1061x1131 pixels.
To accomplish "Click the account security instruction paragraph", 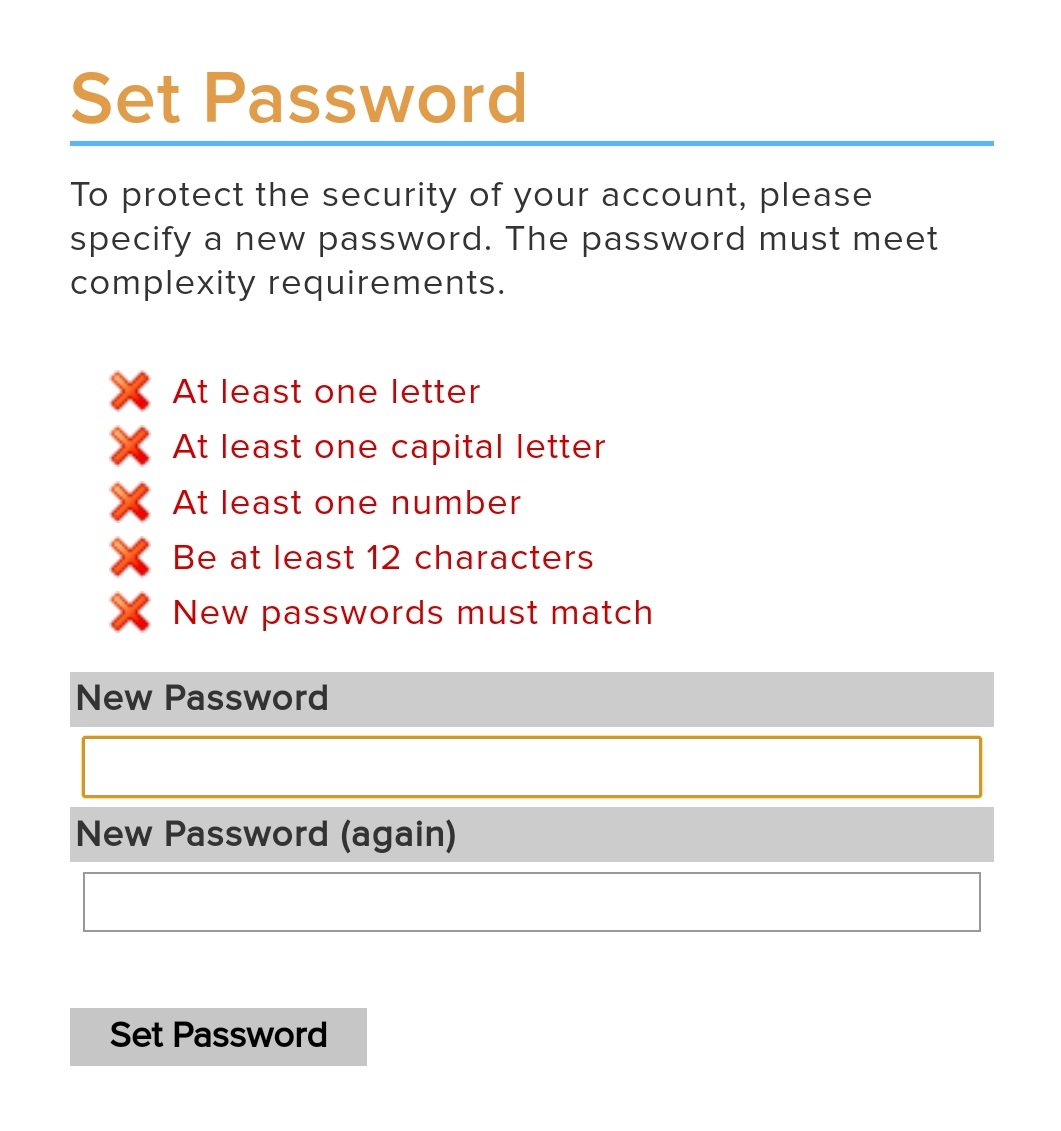I will (504, 239).
